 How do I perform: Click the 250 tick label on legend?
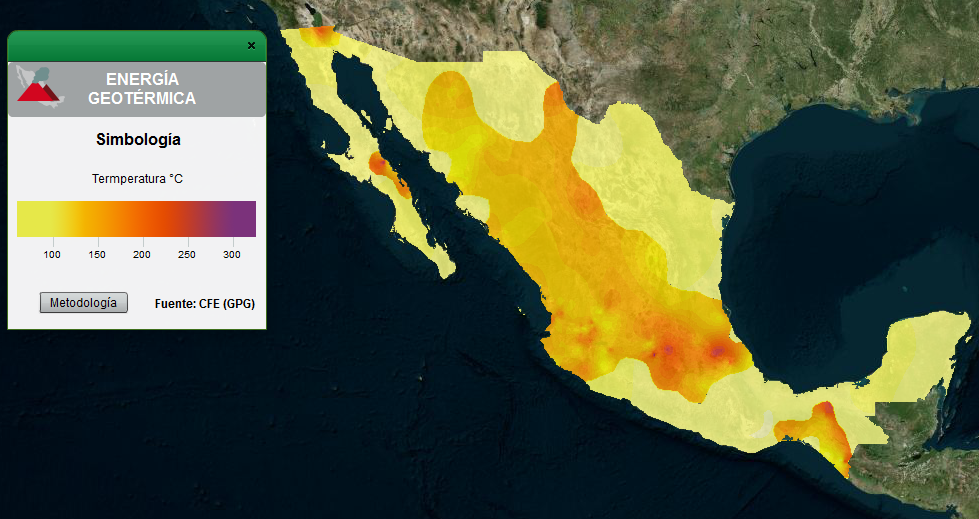click(186, 255)
